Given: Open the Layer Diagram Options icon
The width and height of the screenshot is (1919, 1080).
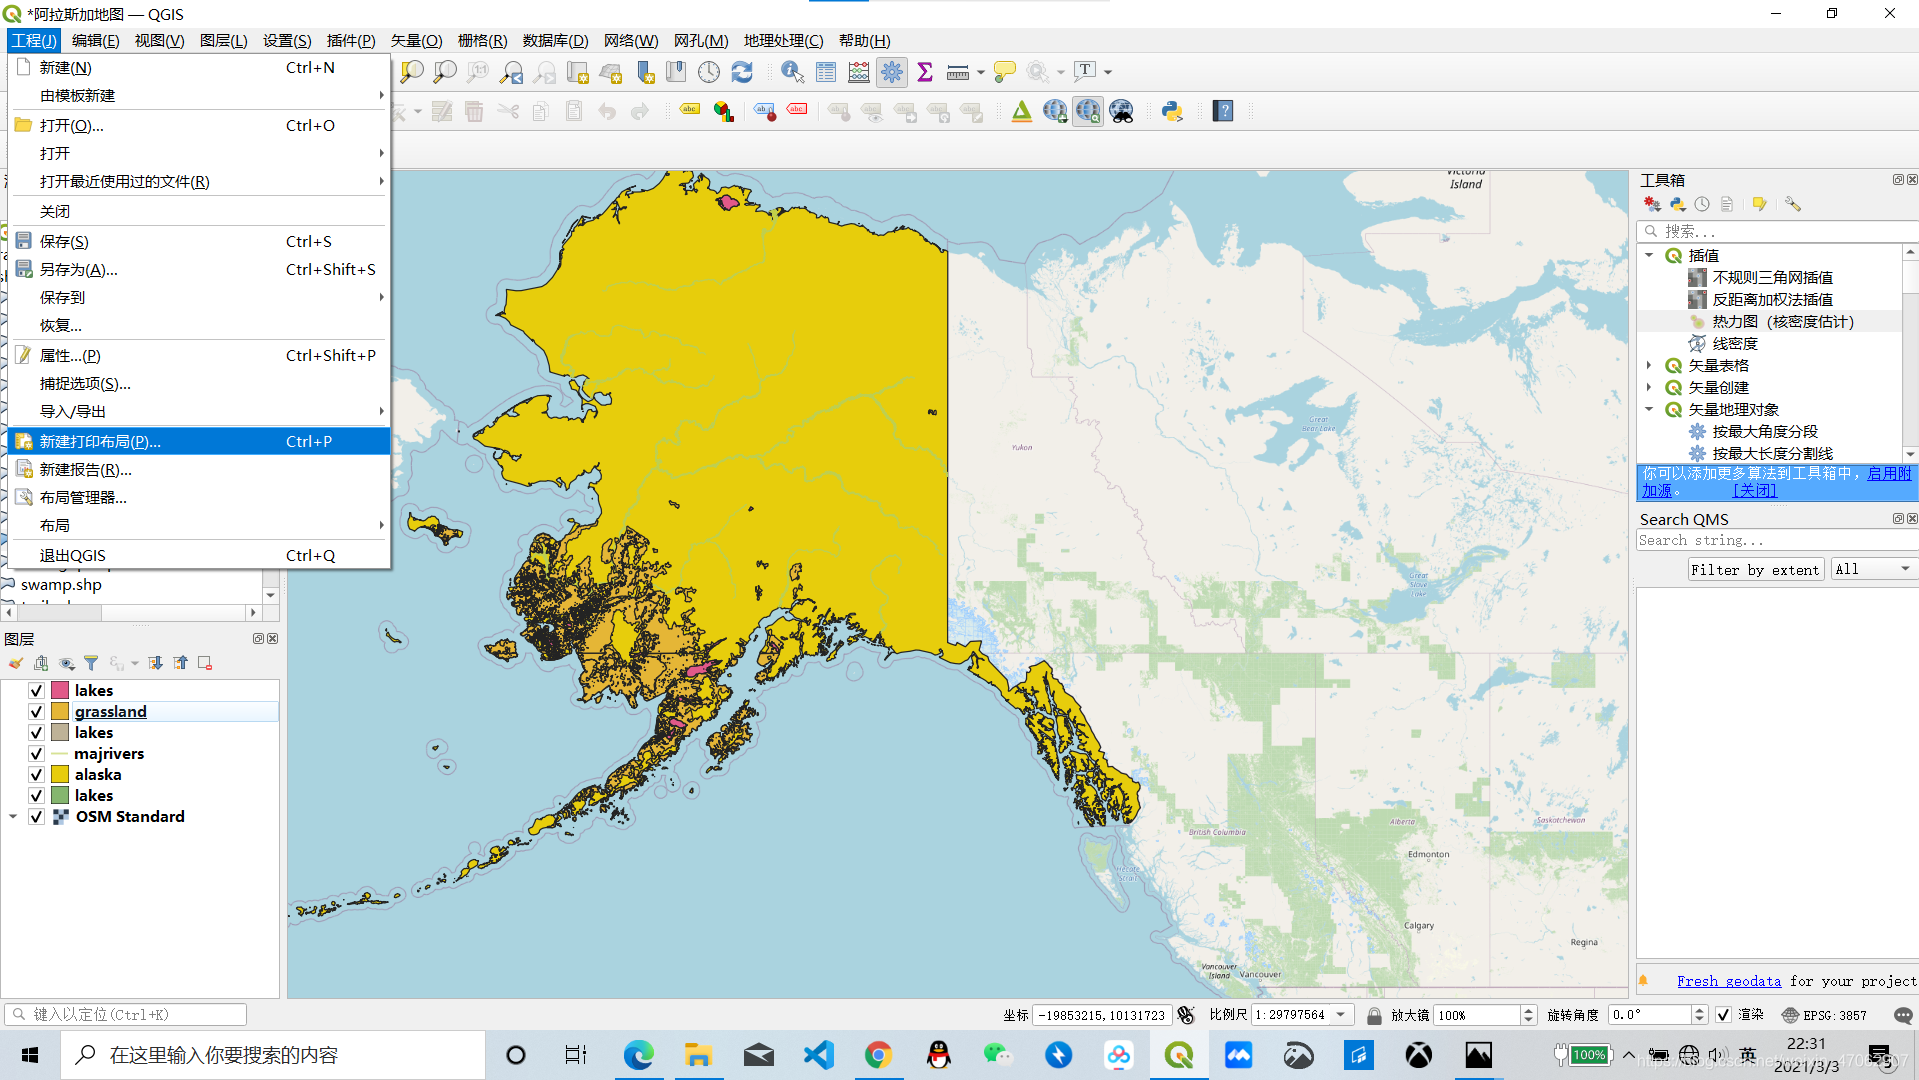Looking at the screenshot, I should point(723,111).
